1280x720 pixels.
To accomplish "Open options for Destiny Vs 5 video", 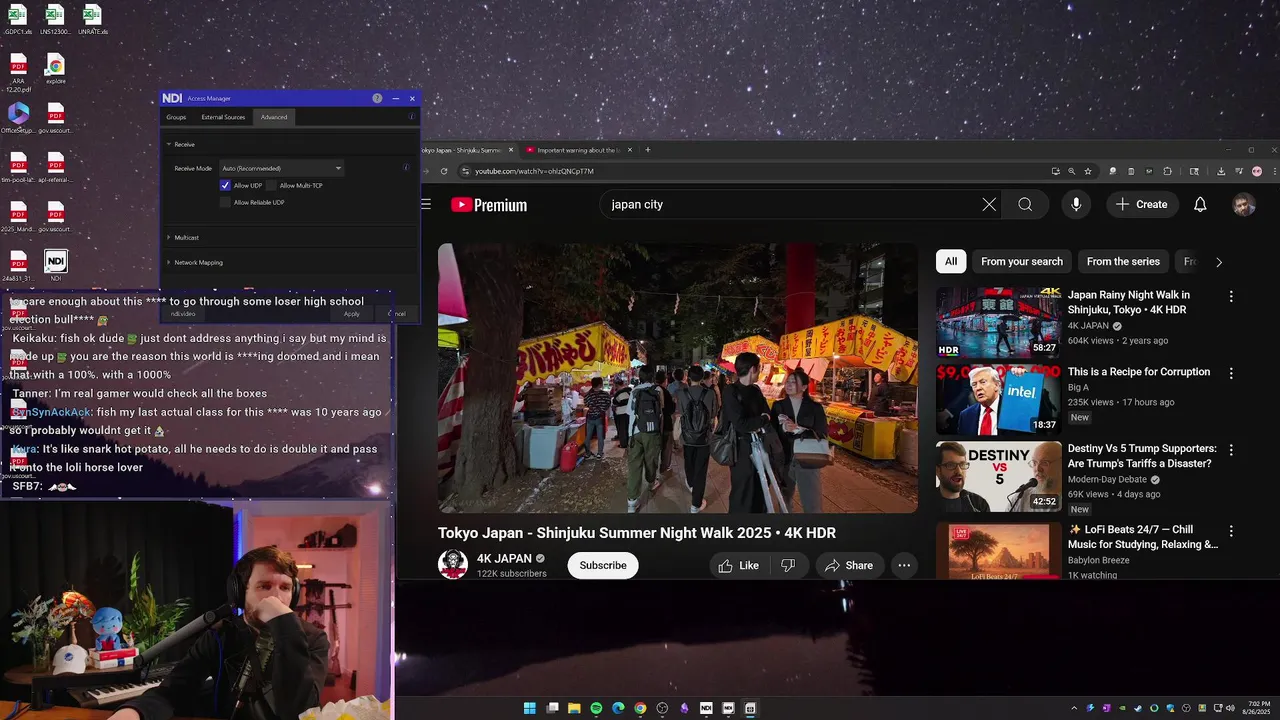I will pos(1231,450).
